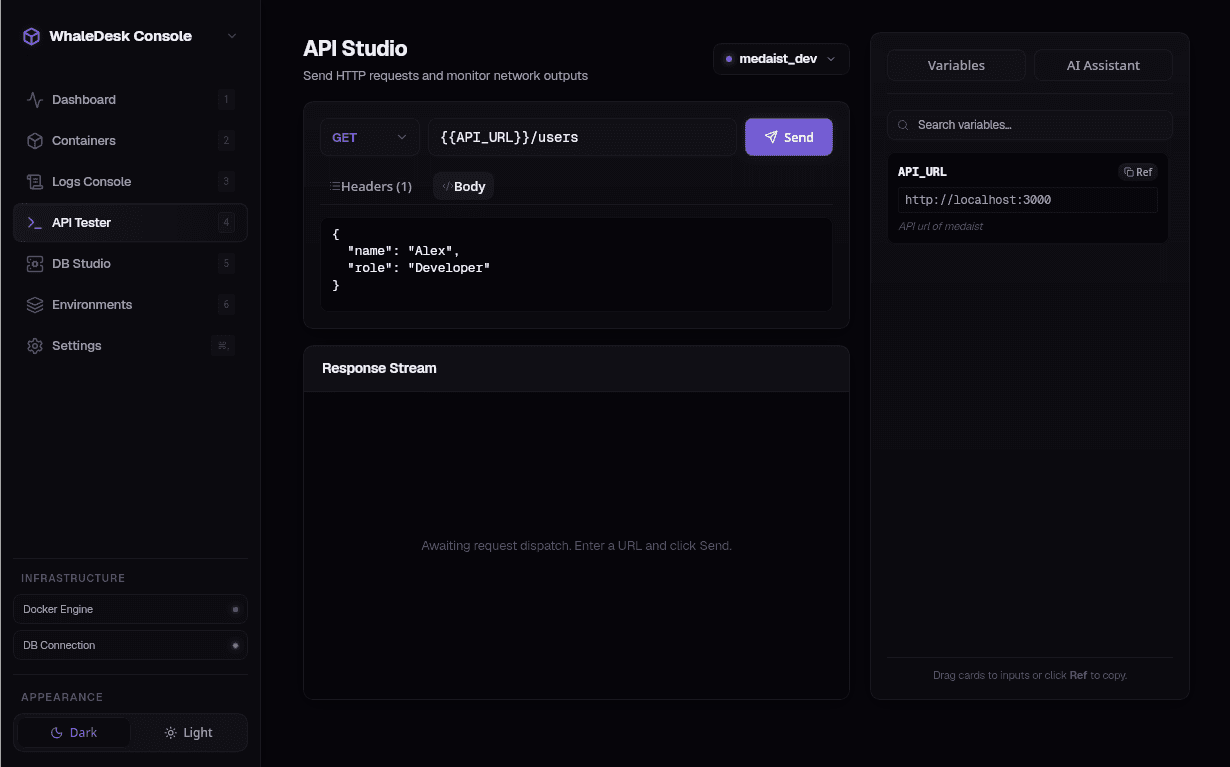Click the Logs Console scroll icon
This screenshot has width=1230, height=767.
pyautogui.click(x=35, y=182)
